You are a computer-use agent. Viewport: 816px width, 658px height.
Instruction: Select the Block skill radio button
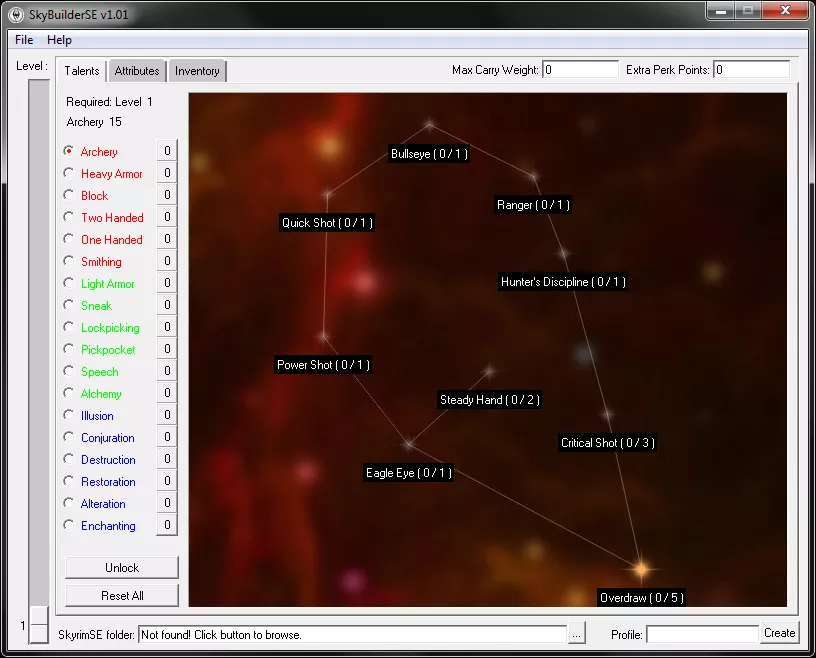pos(69,195)
